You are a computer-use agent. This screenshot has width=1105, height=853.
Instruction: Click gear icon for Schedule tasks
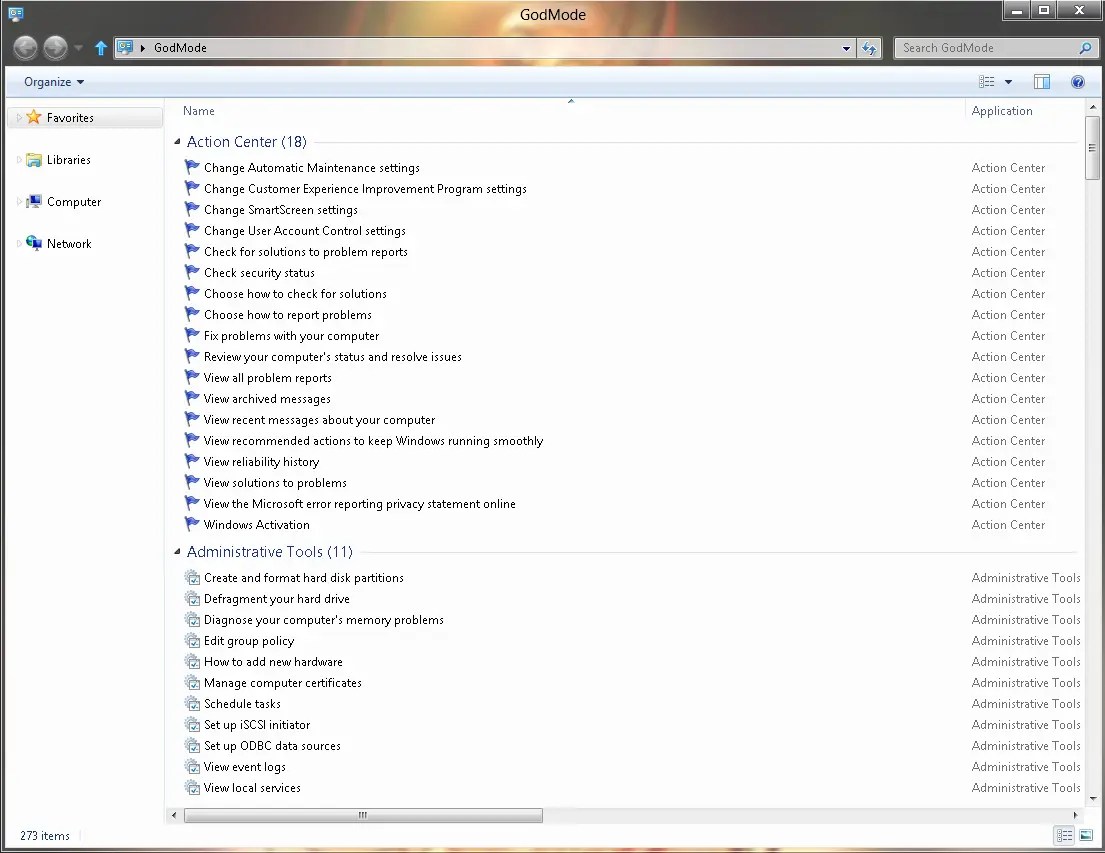192,704
